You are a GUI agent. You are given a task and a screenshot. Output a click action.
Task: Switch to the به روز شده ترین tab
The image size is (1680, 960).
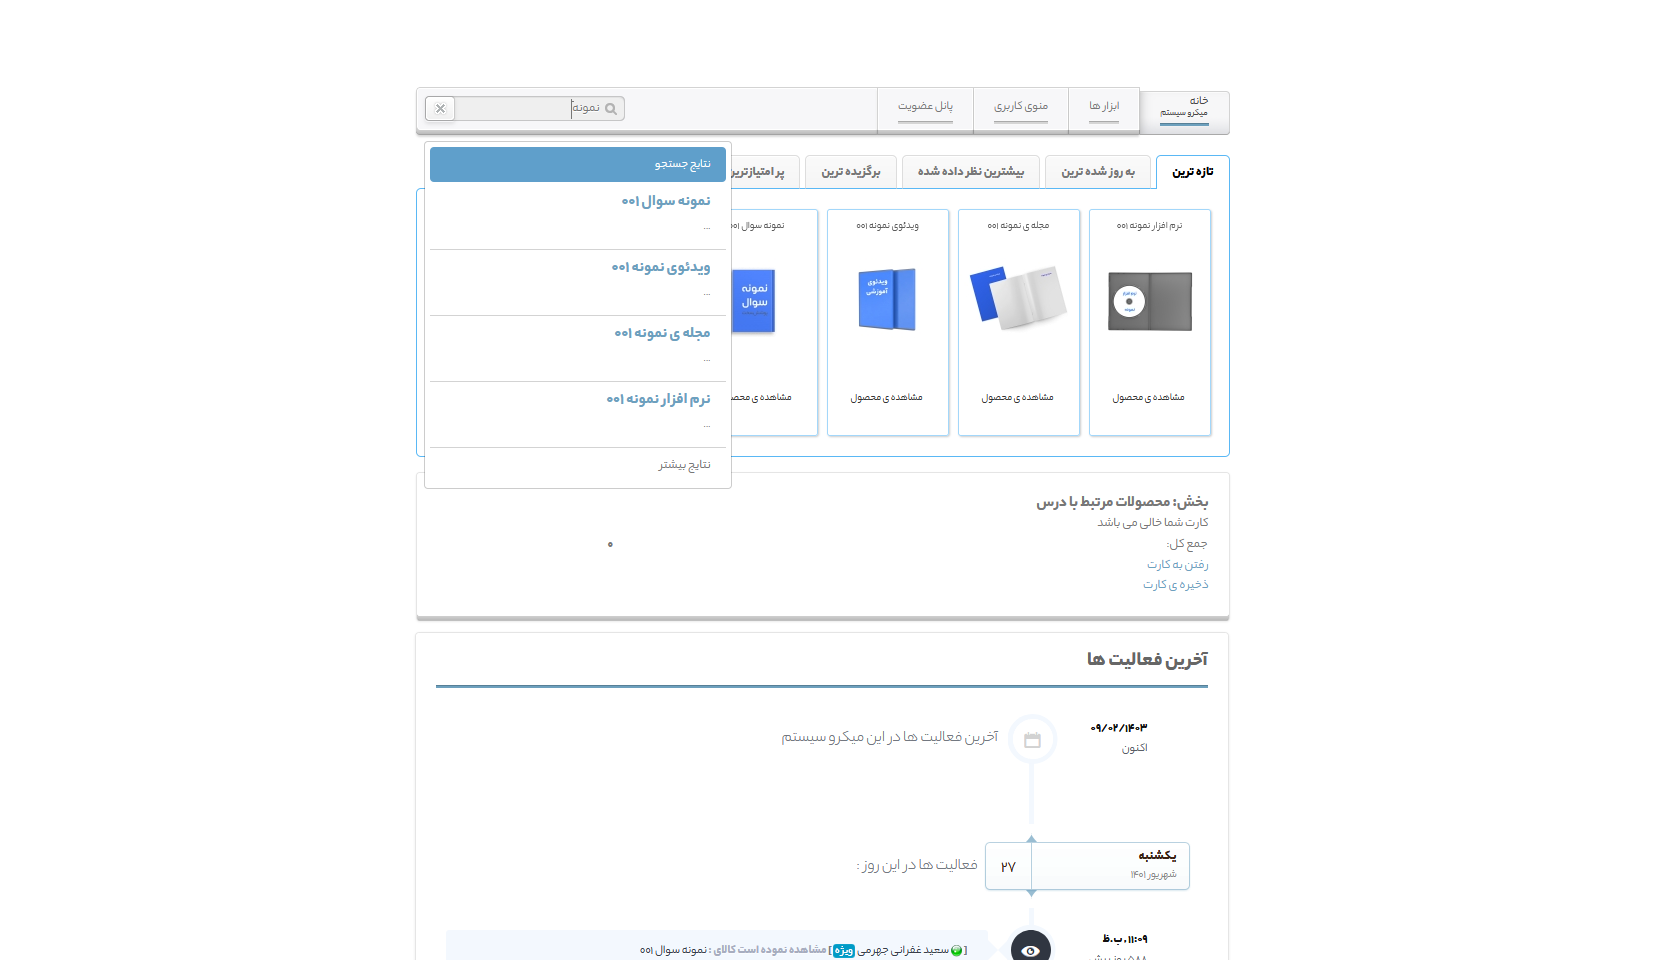click(1097, 172)
